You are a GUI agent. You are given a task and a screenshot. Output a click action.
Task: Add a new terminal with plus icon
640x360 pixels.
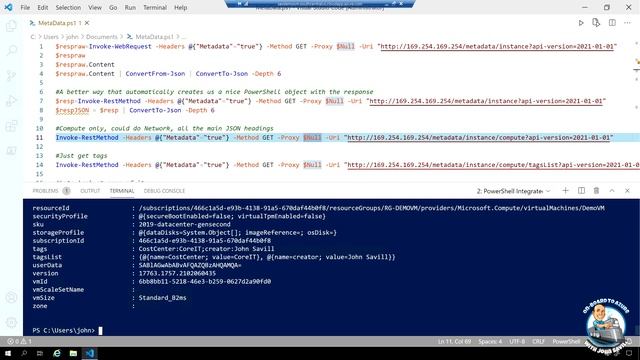point(565,191)
